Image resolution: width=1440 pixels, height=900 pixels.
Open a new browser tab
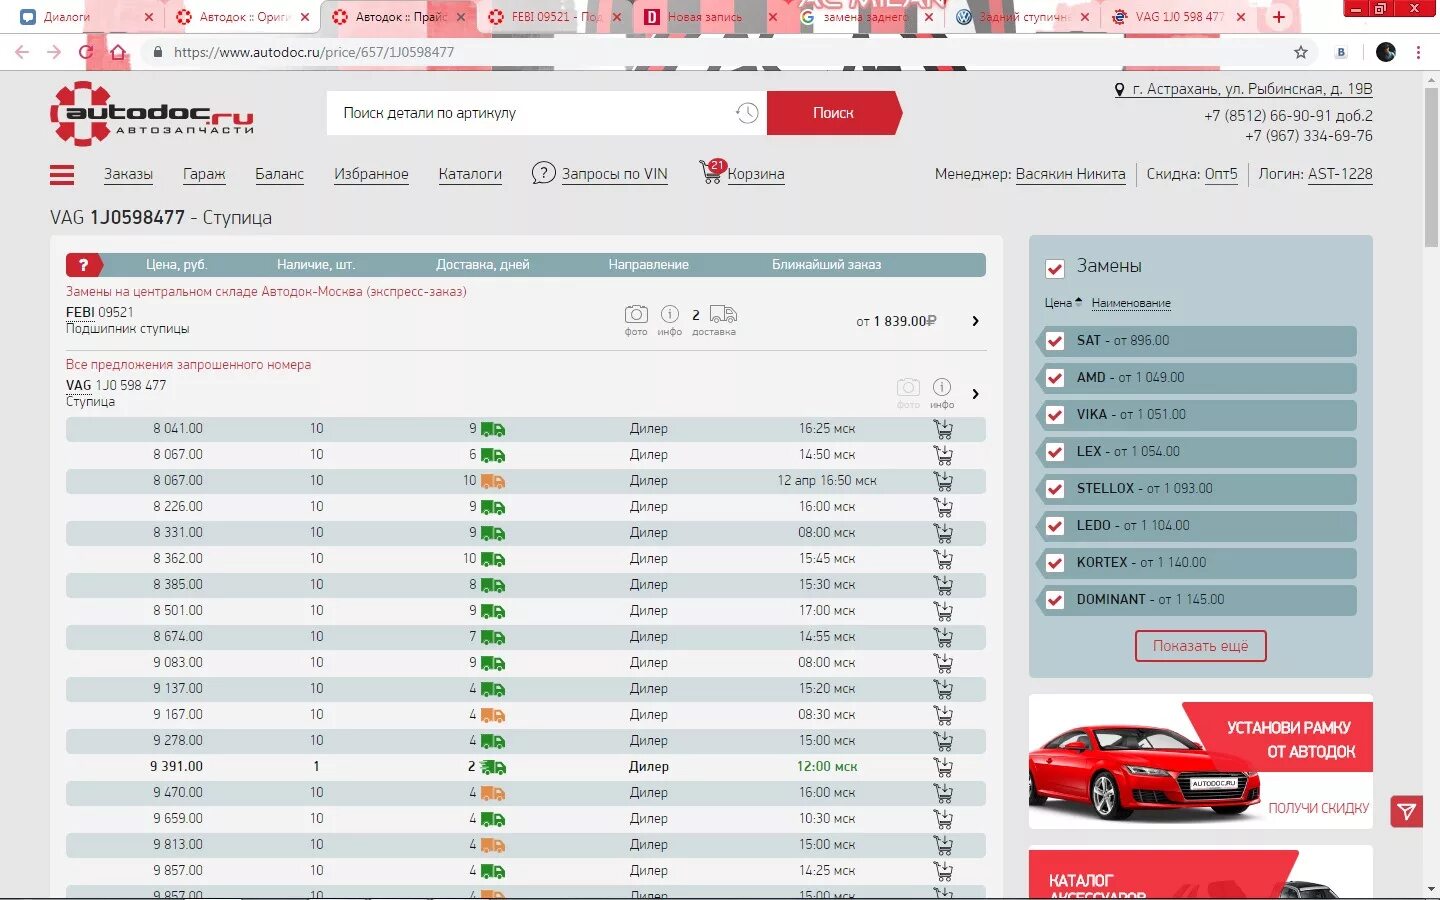tap(1278, 17)
